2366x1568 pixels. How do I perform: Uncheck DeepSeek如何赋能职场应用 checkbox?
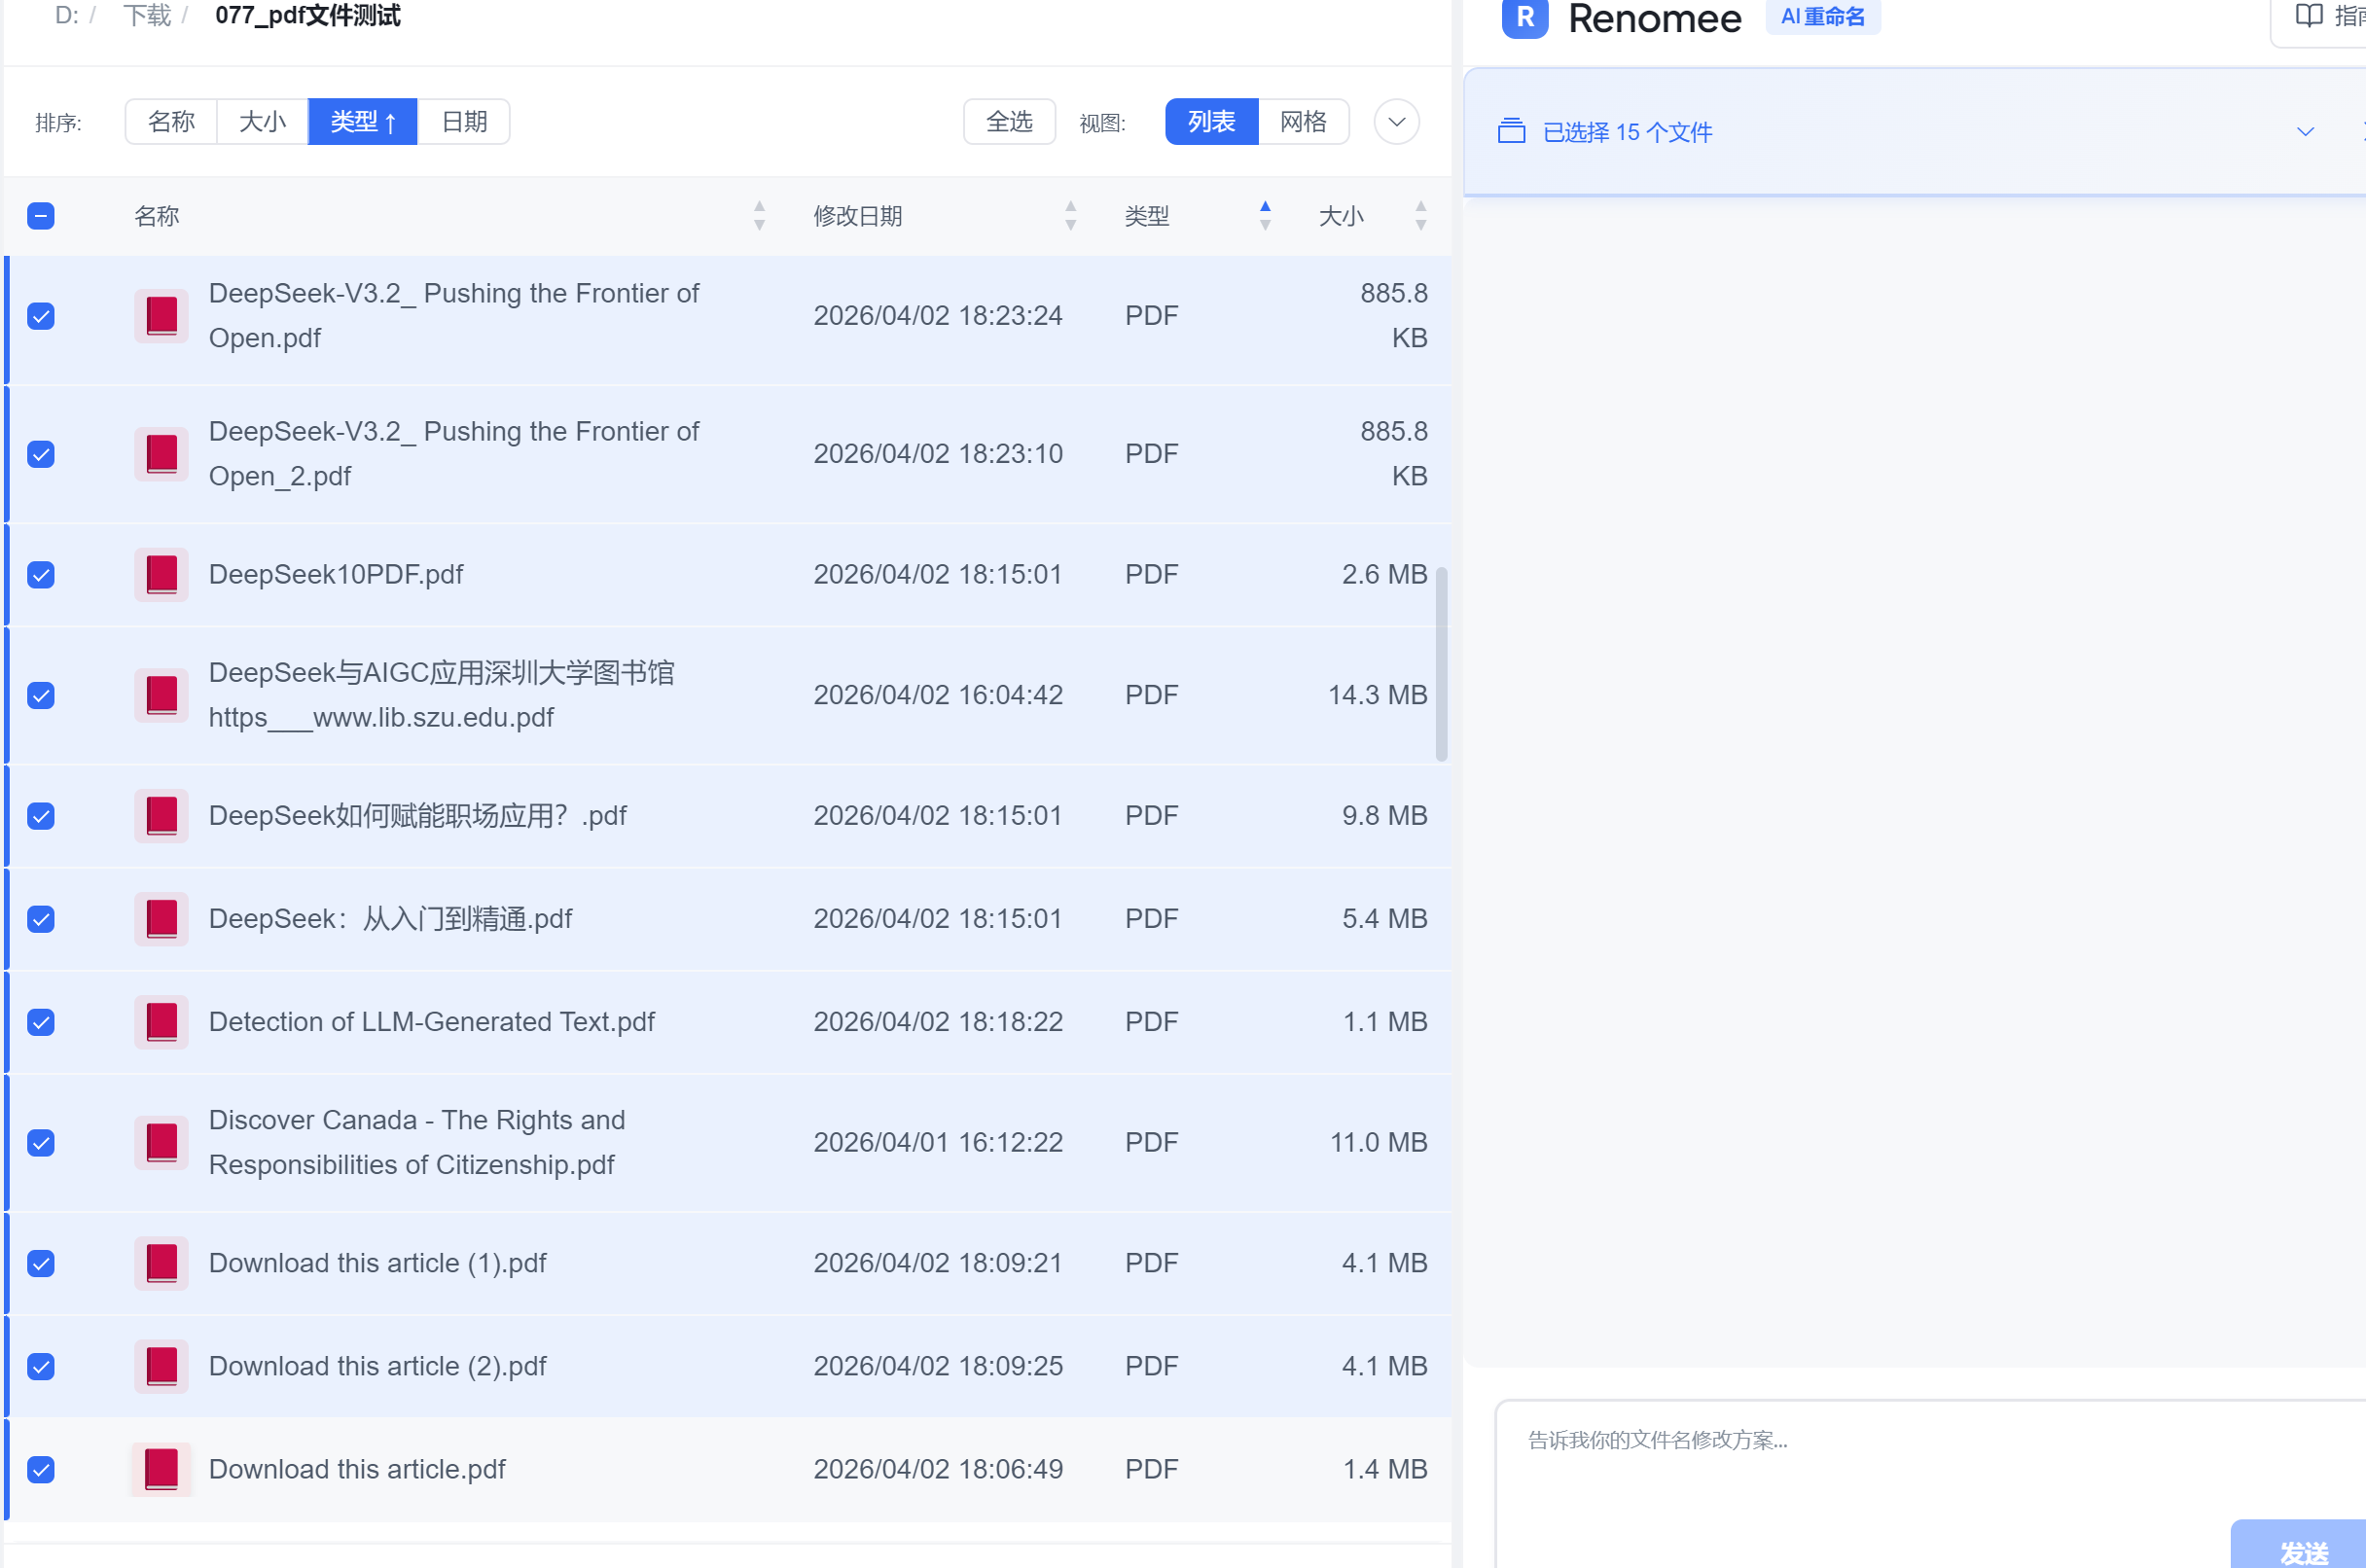click(x=41, y=816)
